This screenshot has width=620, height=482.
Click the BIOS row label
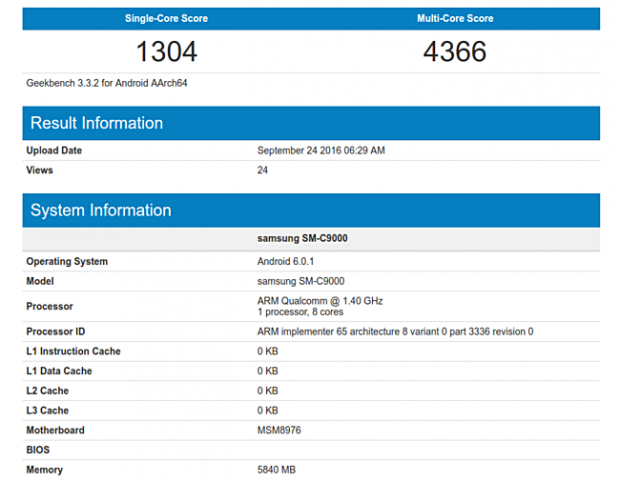tap(39, 450)
